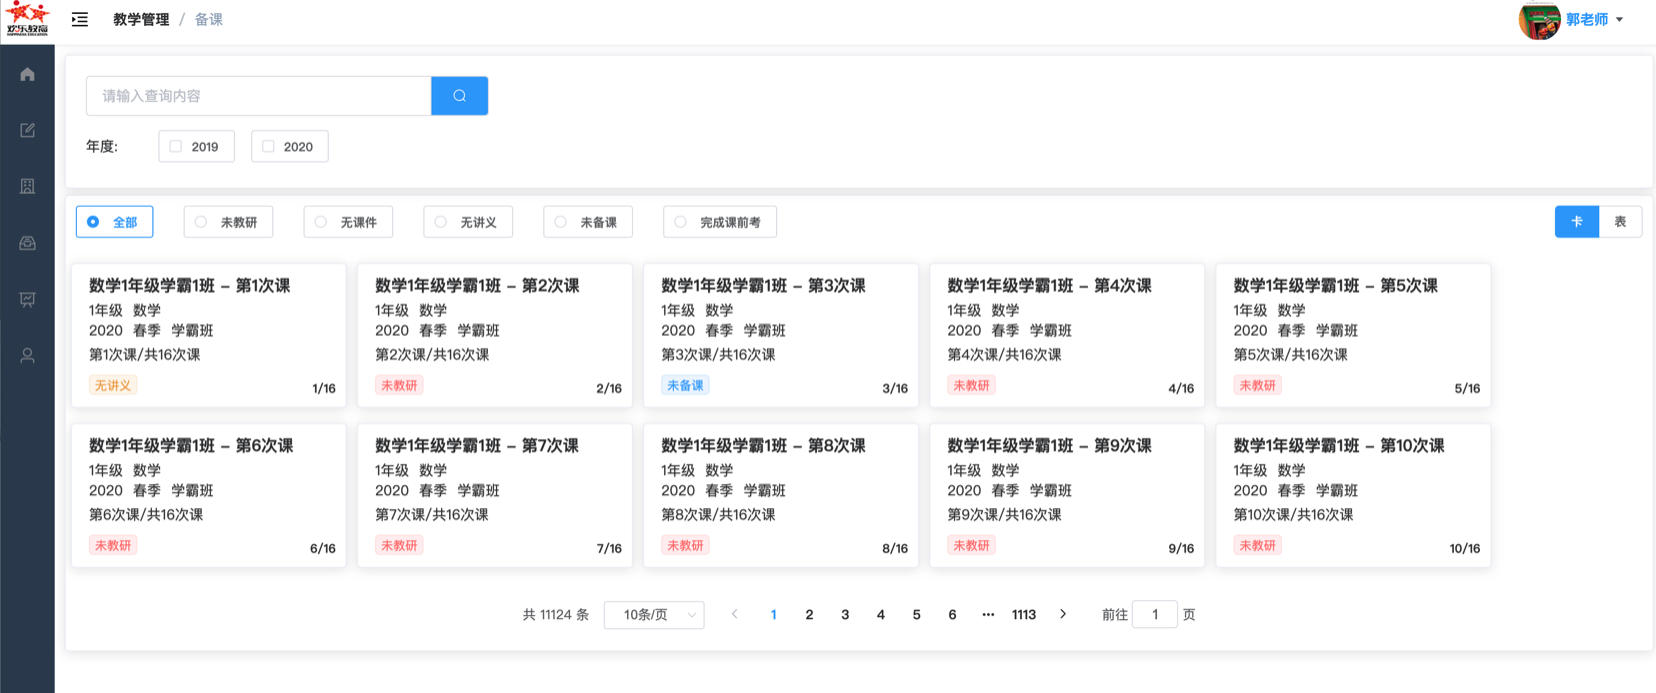Click the 备课 breadcrumb

tap(209, 19)
